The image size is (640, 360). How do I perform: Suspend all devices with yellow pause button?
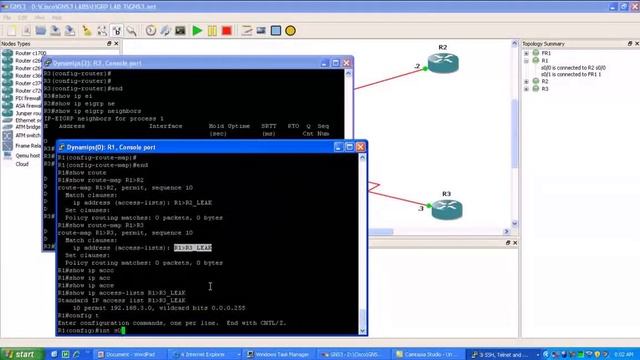tap(212, 31)
